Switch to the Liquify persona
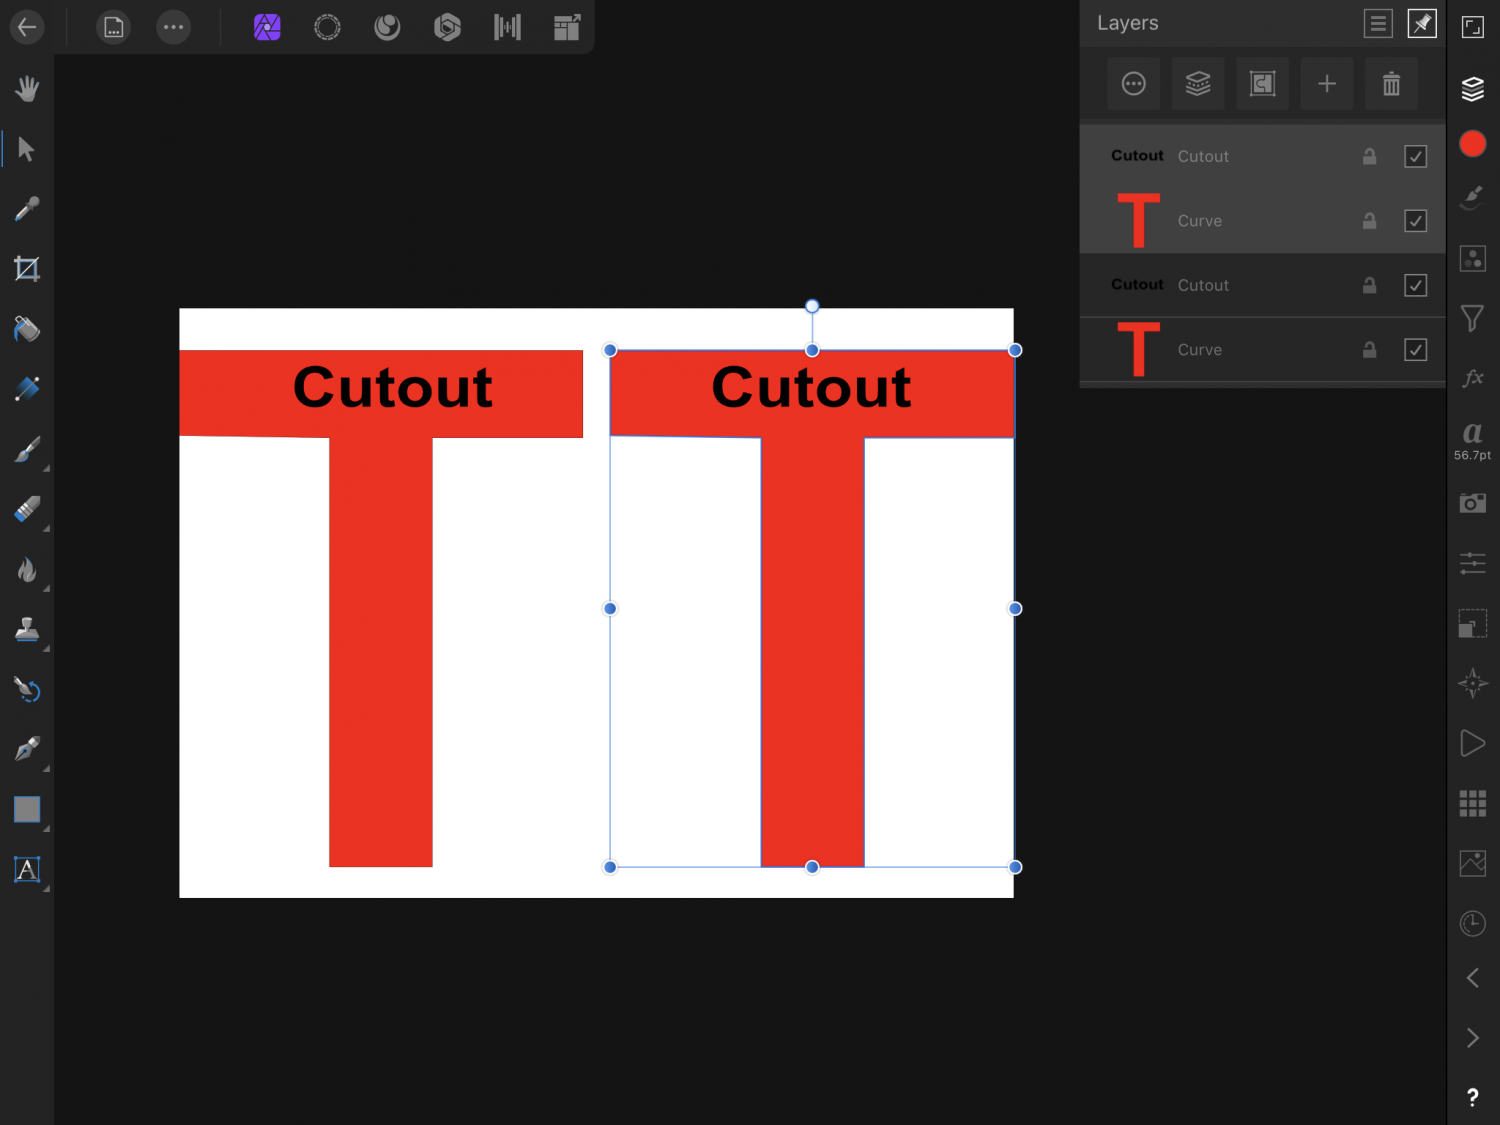This screenshot has width=1500, height=1125. pyautogui.click(x=387, y=27)
